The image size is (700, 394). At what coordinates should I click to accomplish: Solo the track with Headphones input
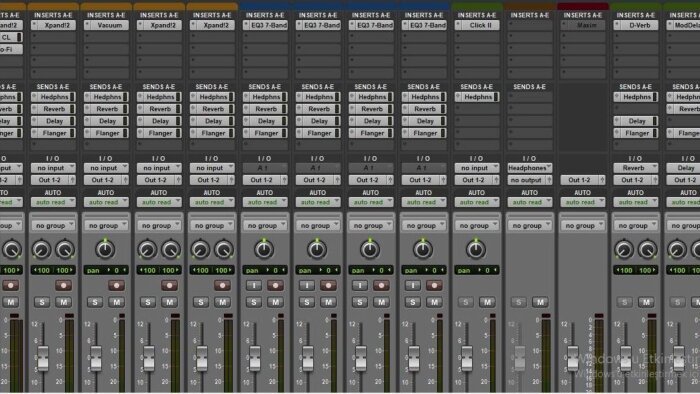coord(518,302)
